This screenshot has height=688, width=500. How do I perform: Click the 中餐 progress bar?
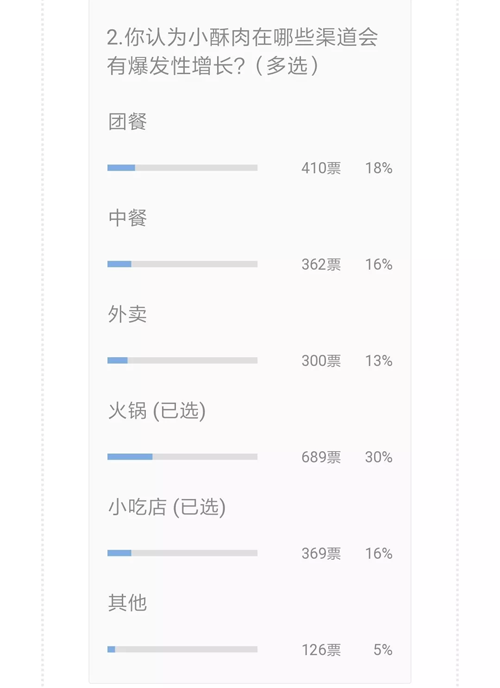tap(182, 264)
